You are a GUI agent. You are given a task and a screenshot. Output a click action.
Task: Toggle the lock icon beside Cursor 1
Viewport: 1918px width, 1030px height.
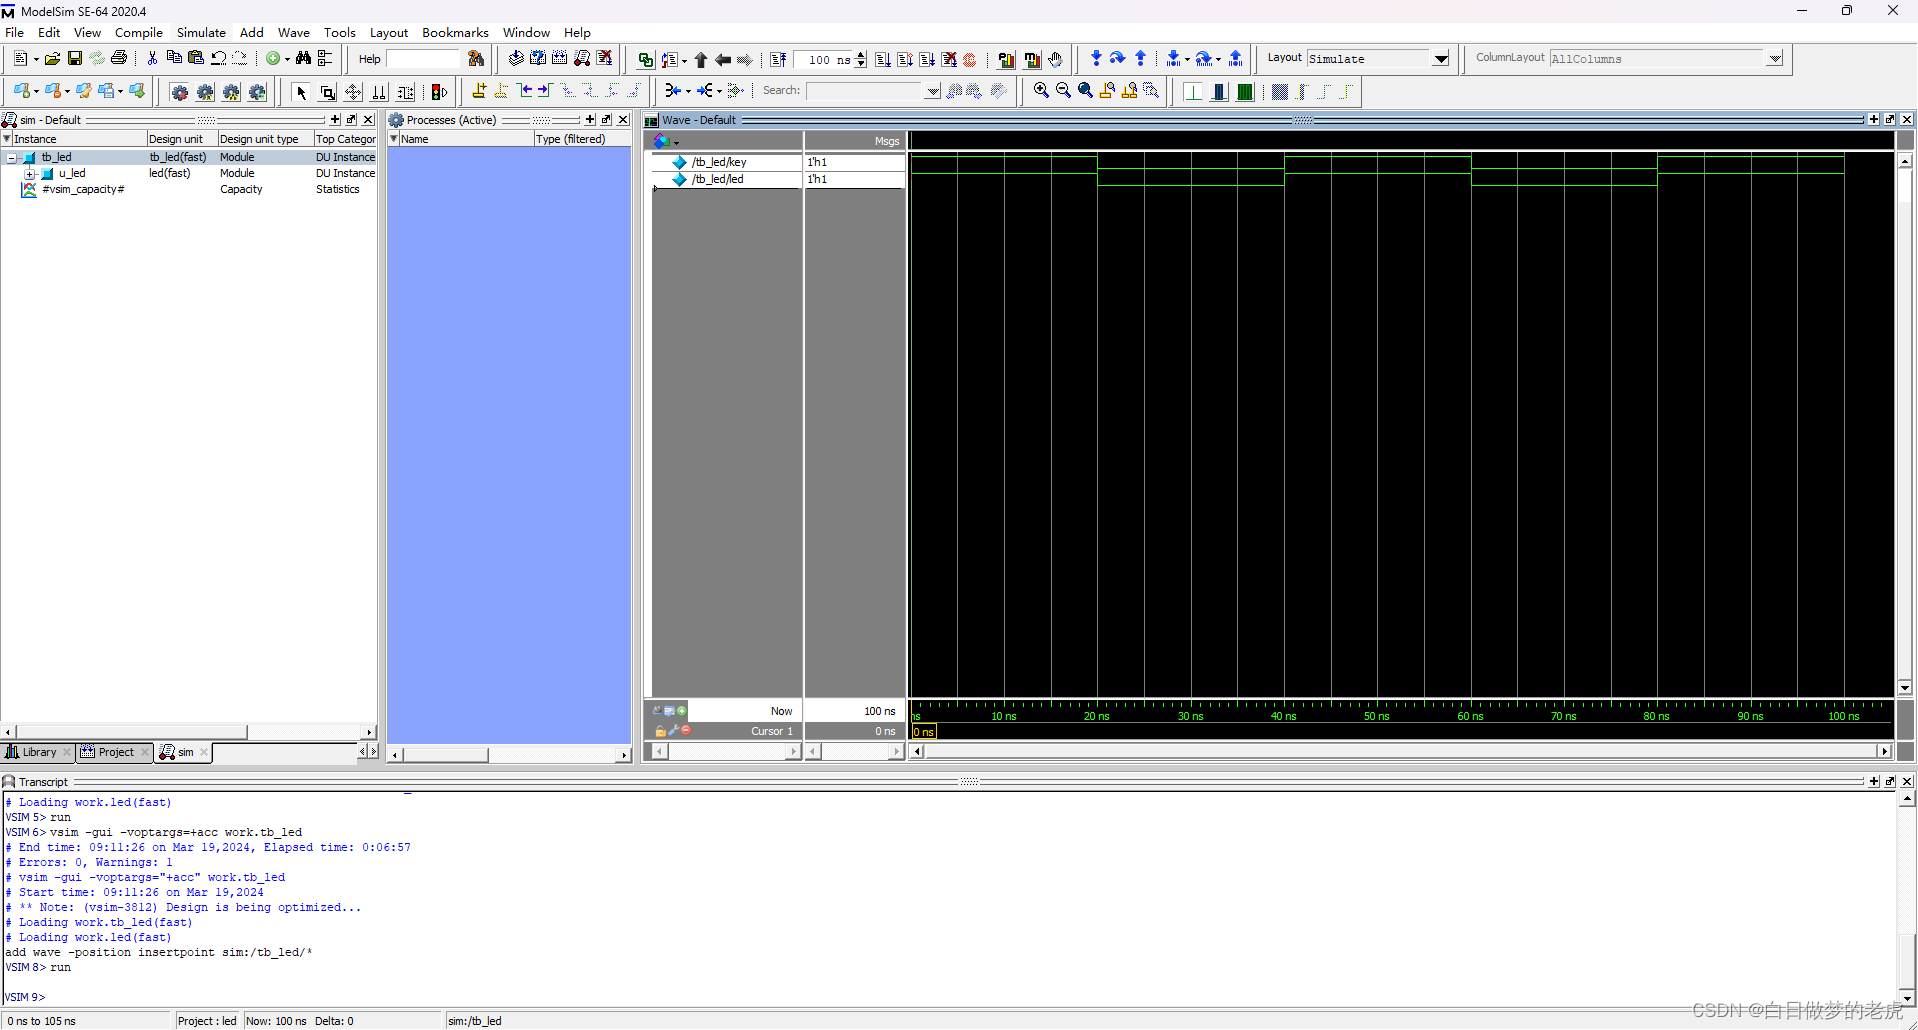pos(660,731)
